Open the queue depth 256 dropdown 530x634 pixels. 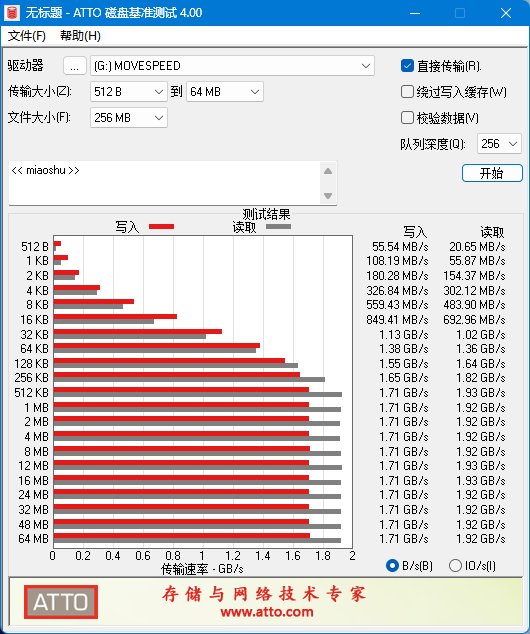(499, 144)
